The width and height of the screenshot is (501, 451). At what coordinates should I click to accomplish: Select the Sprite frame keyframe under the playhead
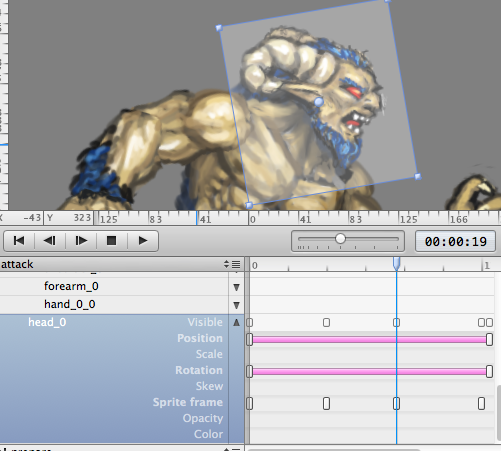click(396, 404)
